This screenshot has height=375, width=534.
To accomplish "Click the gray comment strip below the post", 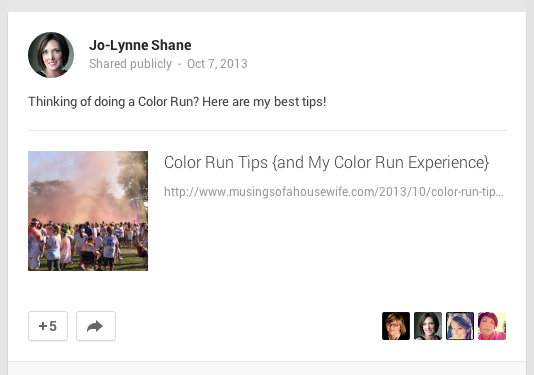I will (x=267, y=369).
